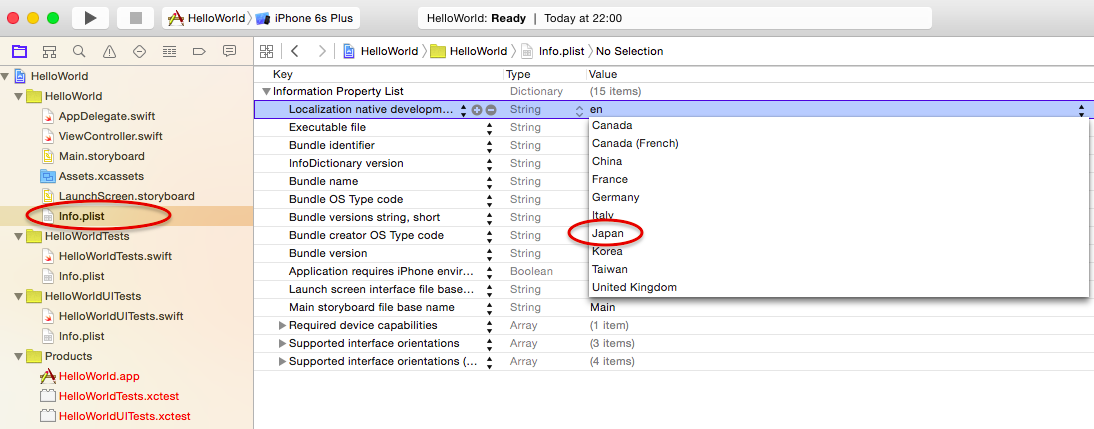This screenshot has height=429, width=1094.
Task: Open value dropdown arrows for en field
Action: 1081,110
